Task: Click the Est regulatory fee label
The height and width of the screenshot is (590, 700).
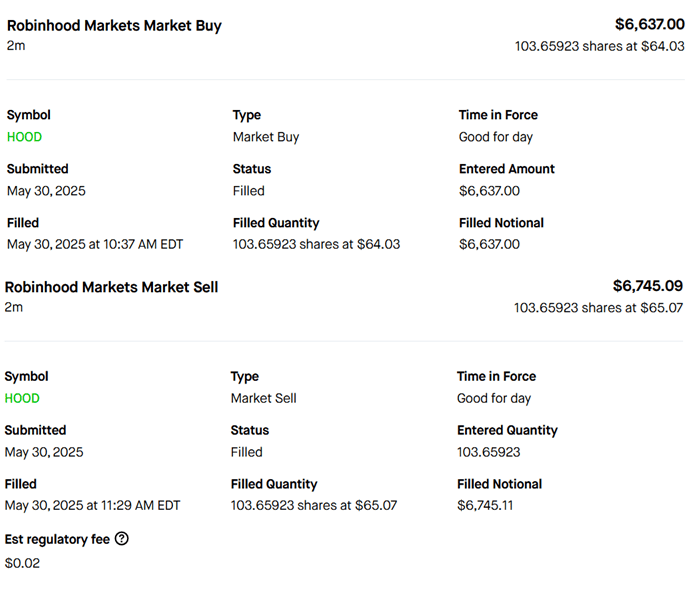Action: (56, 539)
